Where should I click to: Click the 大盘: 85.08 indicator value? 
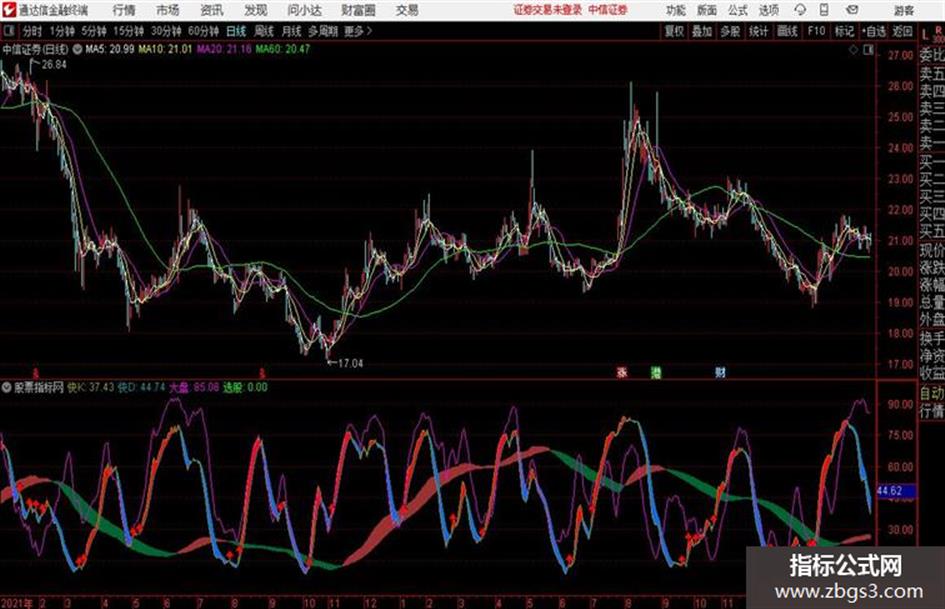194,387
